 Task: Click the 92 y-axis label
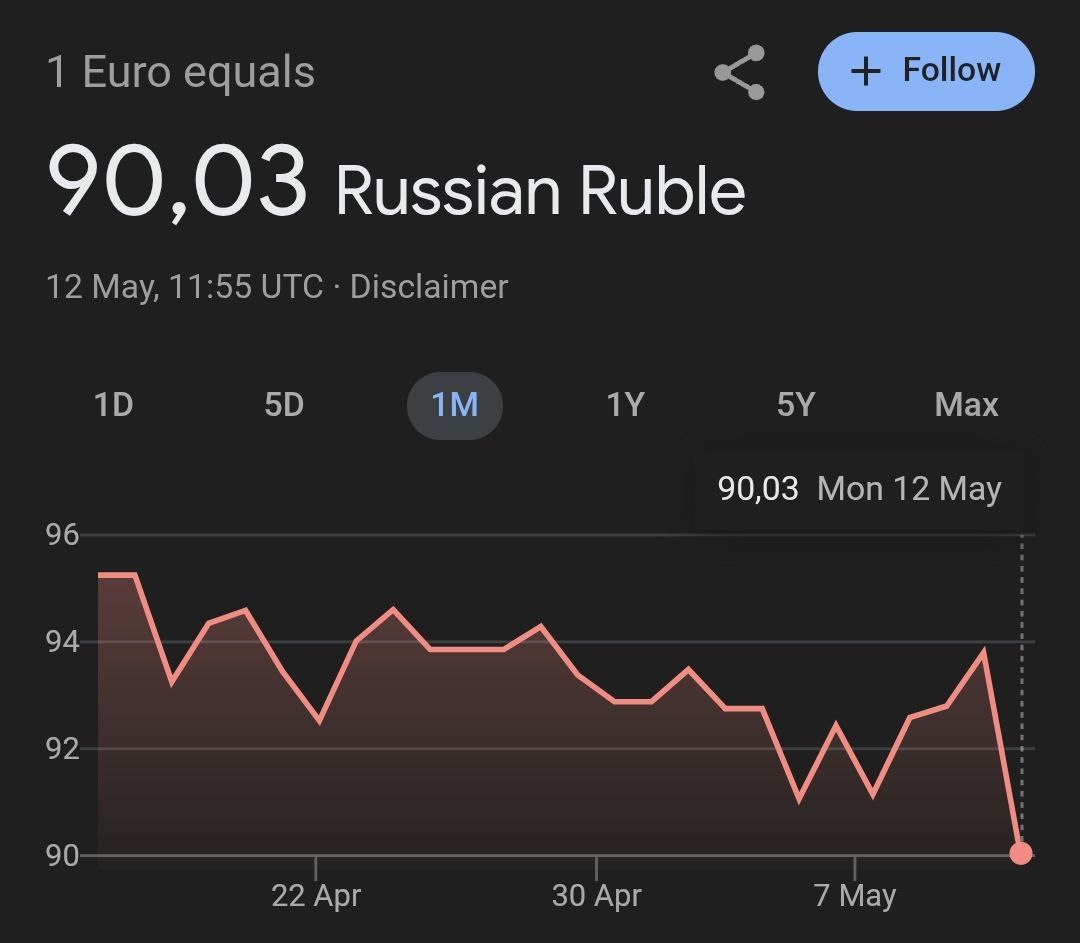click(x=62, y=748)
